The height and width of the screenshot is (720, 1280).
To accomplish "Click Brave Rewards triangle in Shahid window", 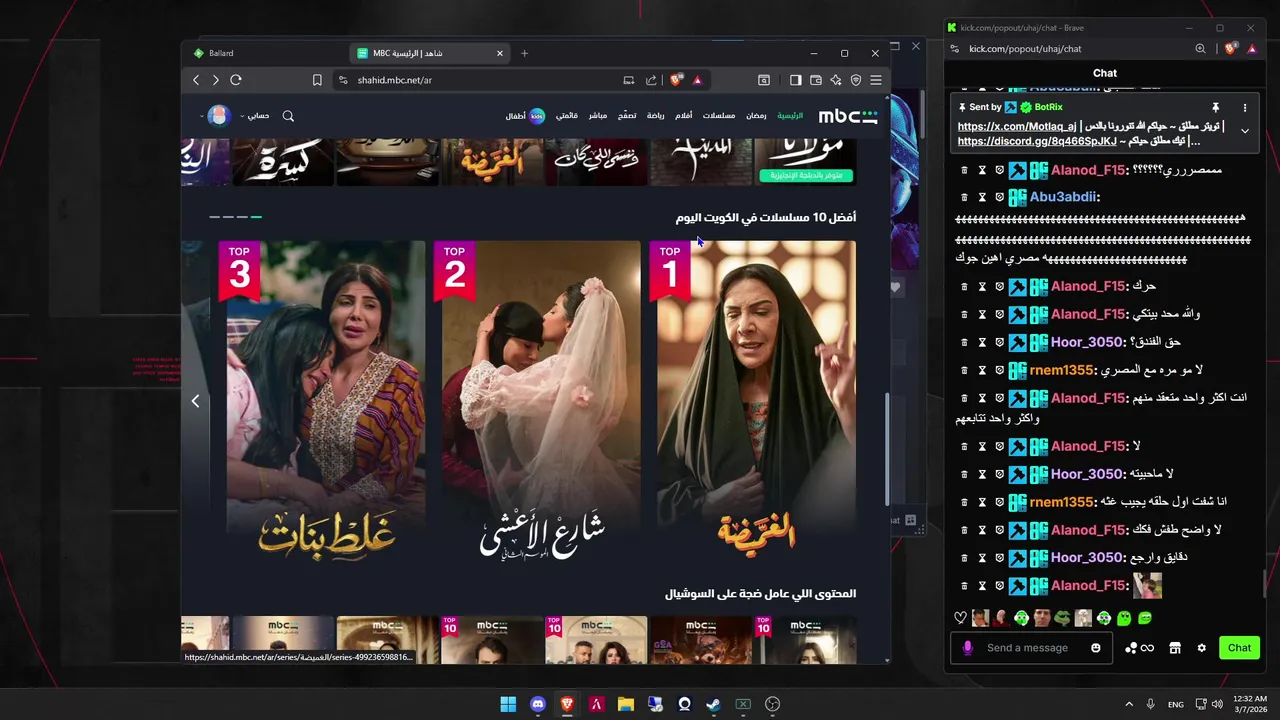I will (x=697, y=80).
